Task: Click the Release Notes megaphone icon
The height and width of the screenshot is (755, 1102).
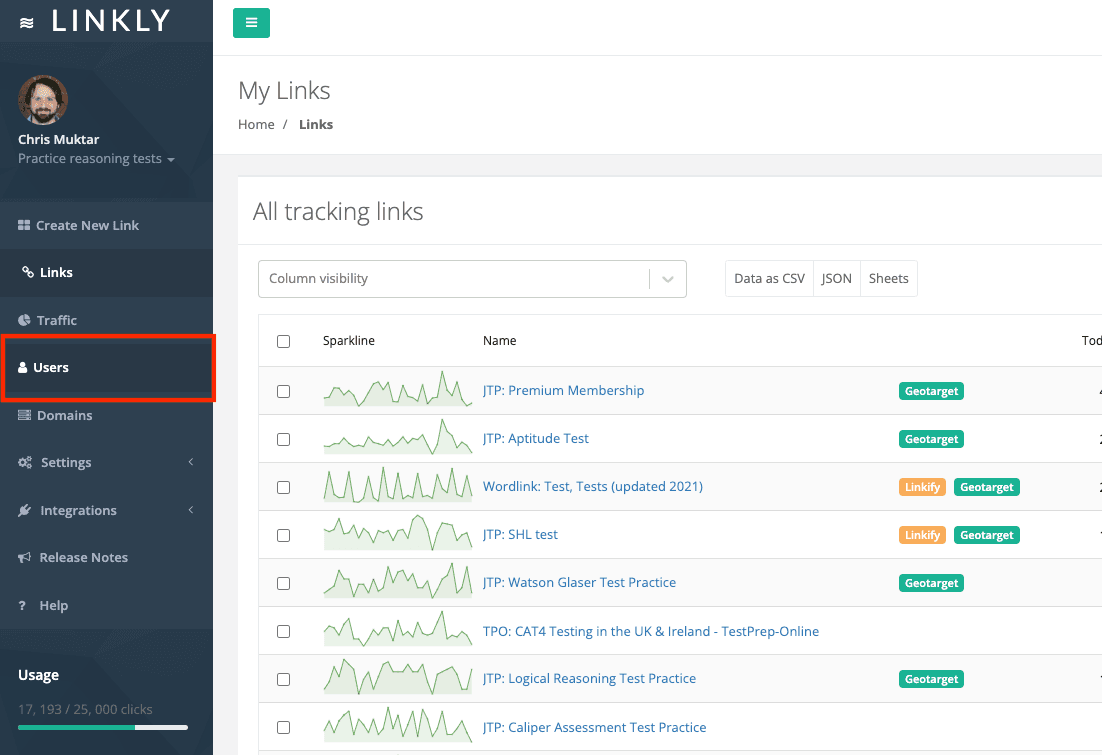Action: coord(24,557)
